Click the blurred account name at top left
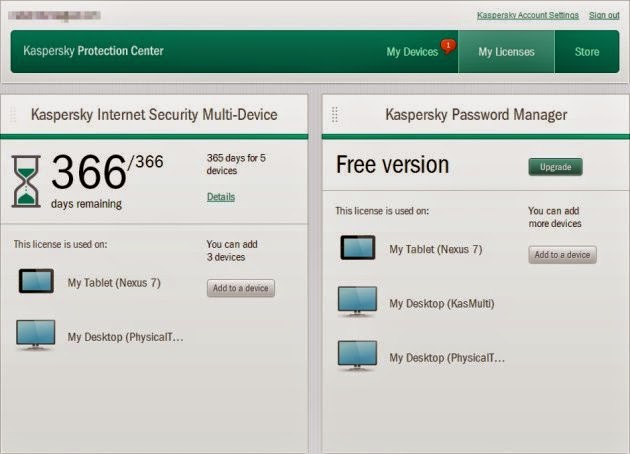 54,15
